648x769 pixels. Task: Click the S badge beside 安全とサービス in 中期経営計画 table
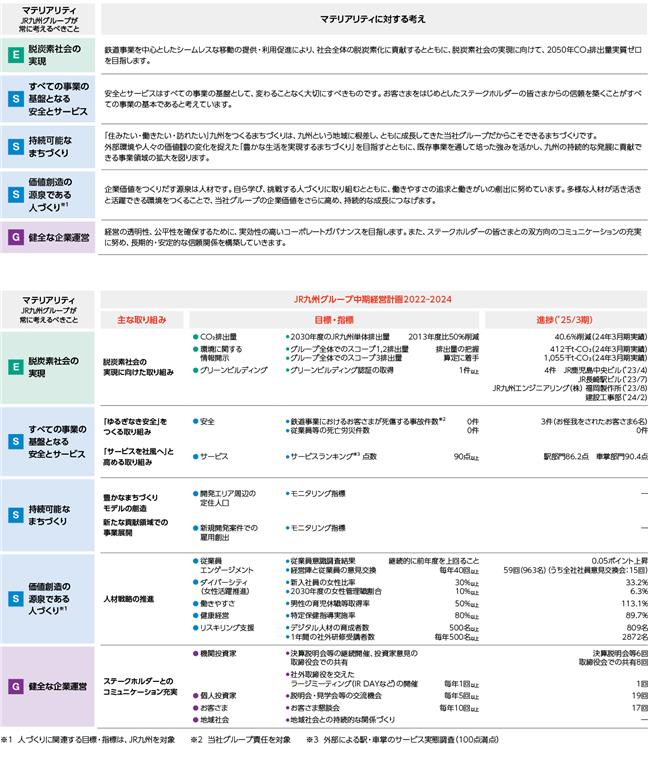click(16, 441)
